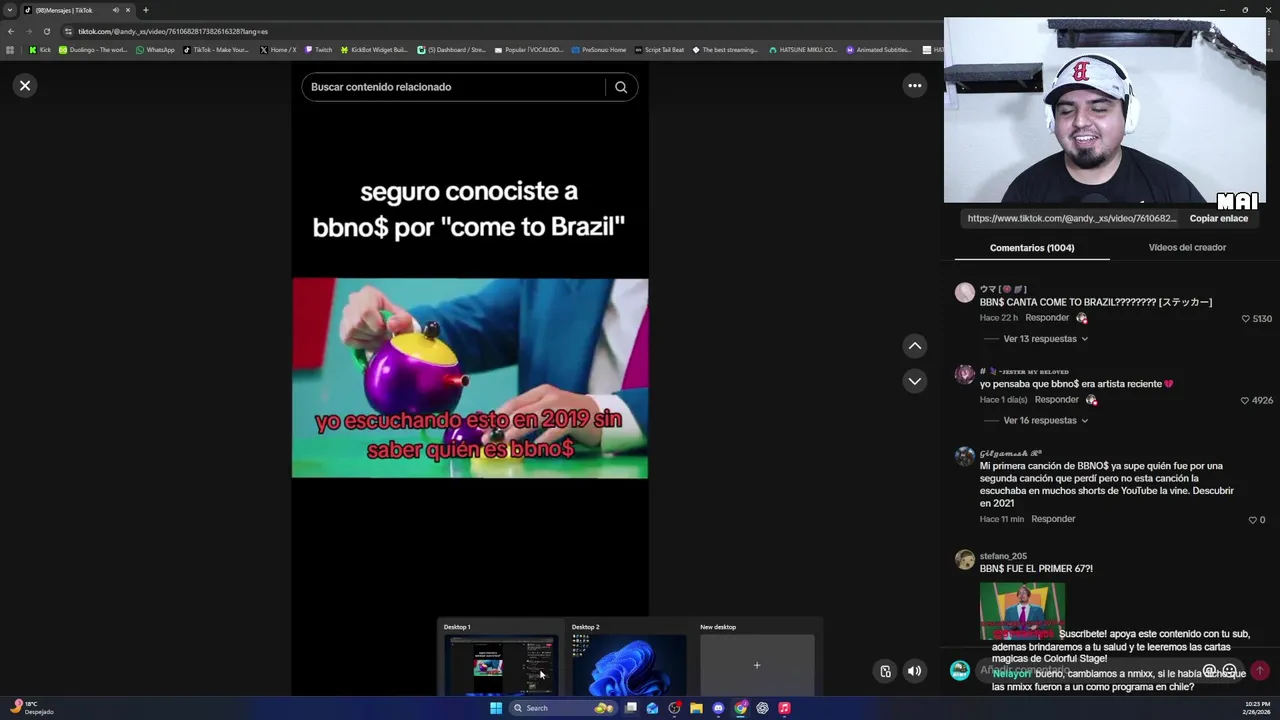The image size is (1280, 720).
Task: Open the Kick bookmark
Action: 40,50
